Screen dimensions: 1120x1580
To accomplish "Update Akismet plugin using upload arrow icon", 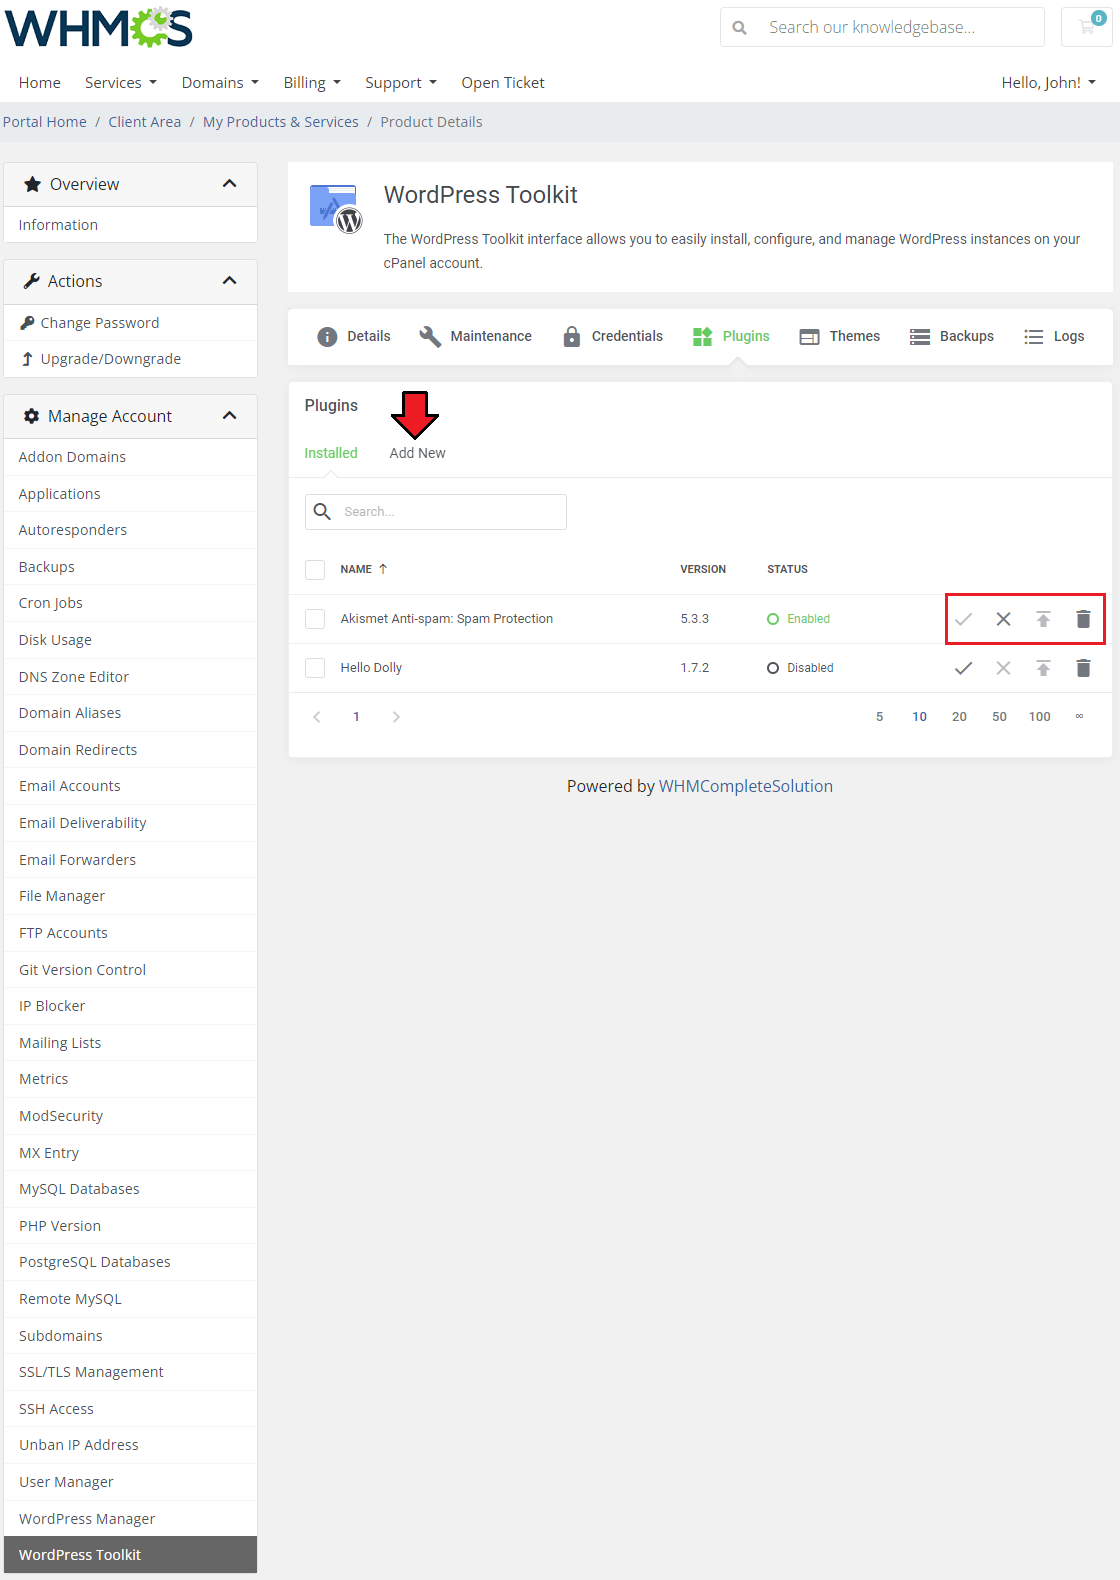I will click(1043, 619).
